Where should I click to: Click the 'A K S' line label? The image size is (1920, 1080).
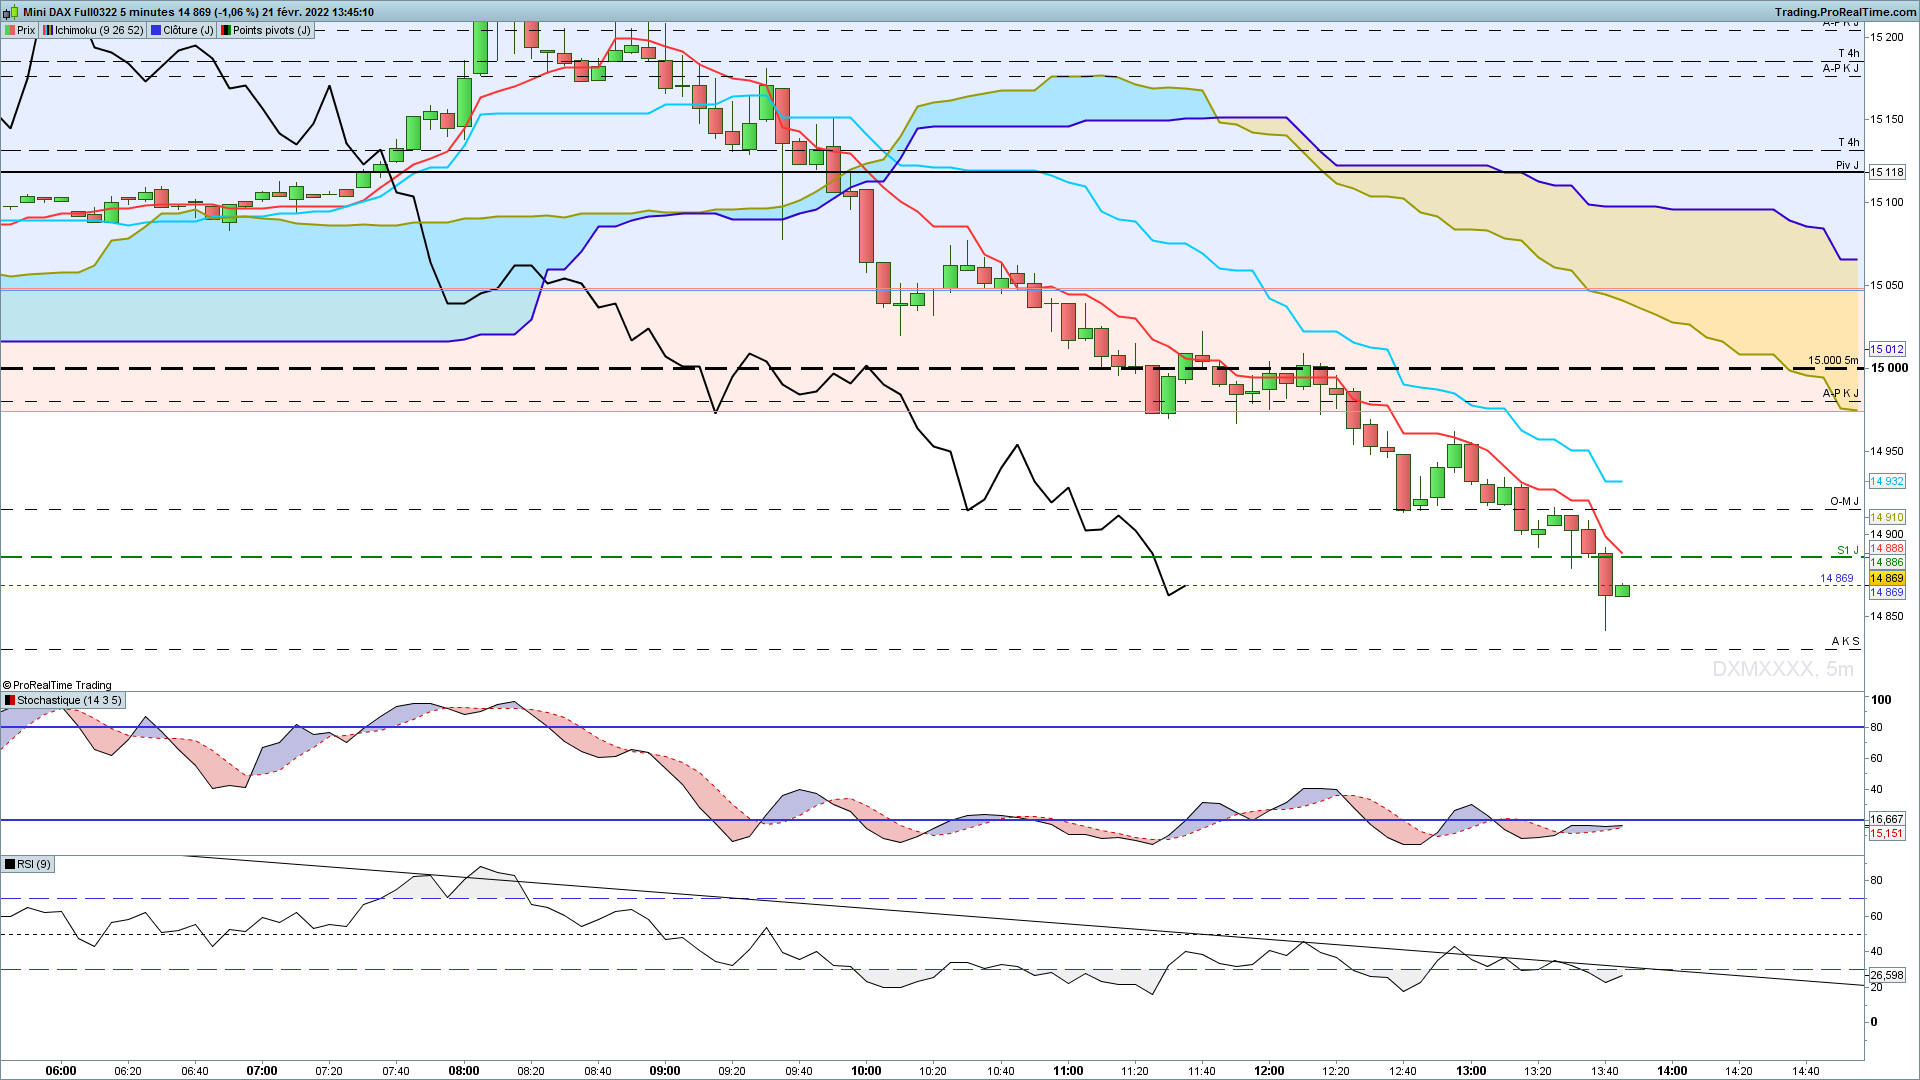click(1846, 641)
